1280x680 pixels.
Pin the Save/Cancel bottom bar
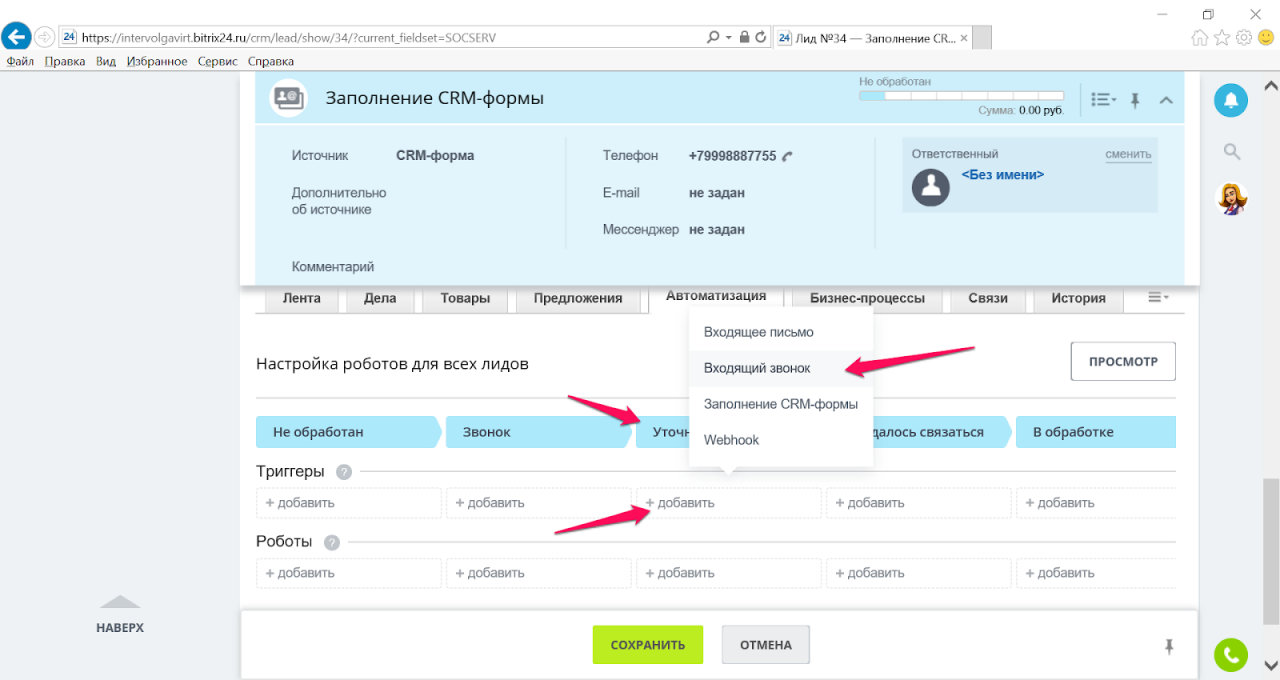(1169, 647)
